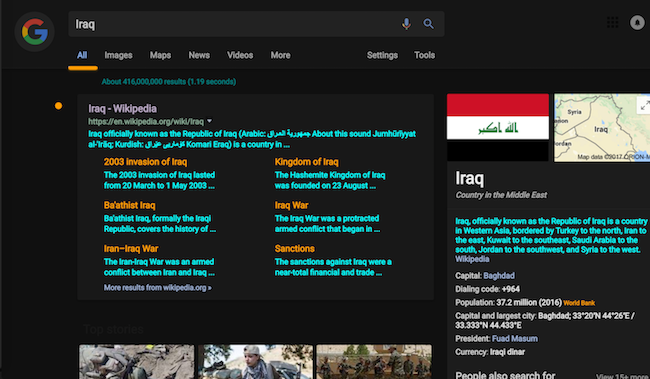Click the magnifying glass search button

coord(428,24)
